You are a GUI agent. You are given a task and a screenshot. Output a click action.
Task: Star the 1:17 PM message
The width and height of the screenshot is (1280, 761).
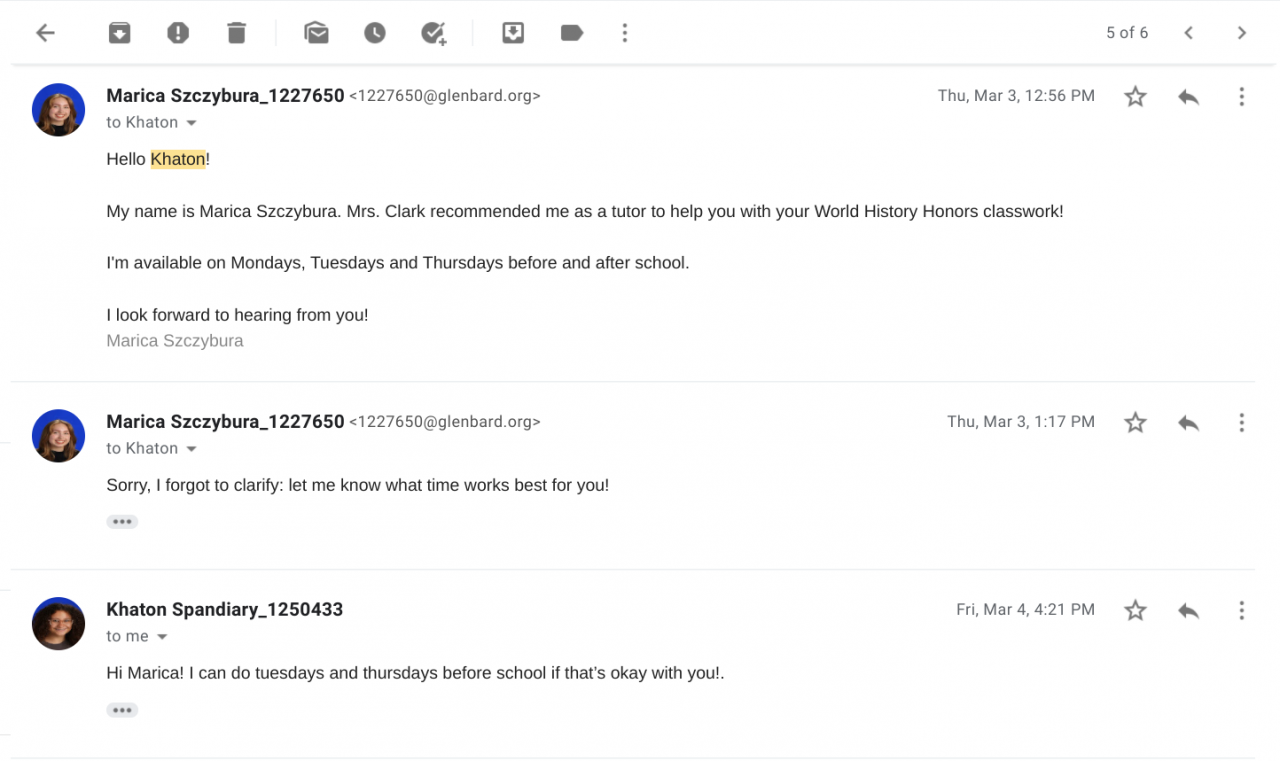1135,423
